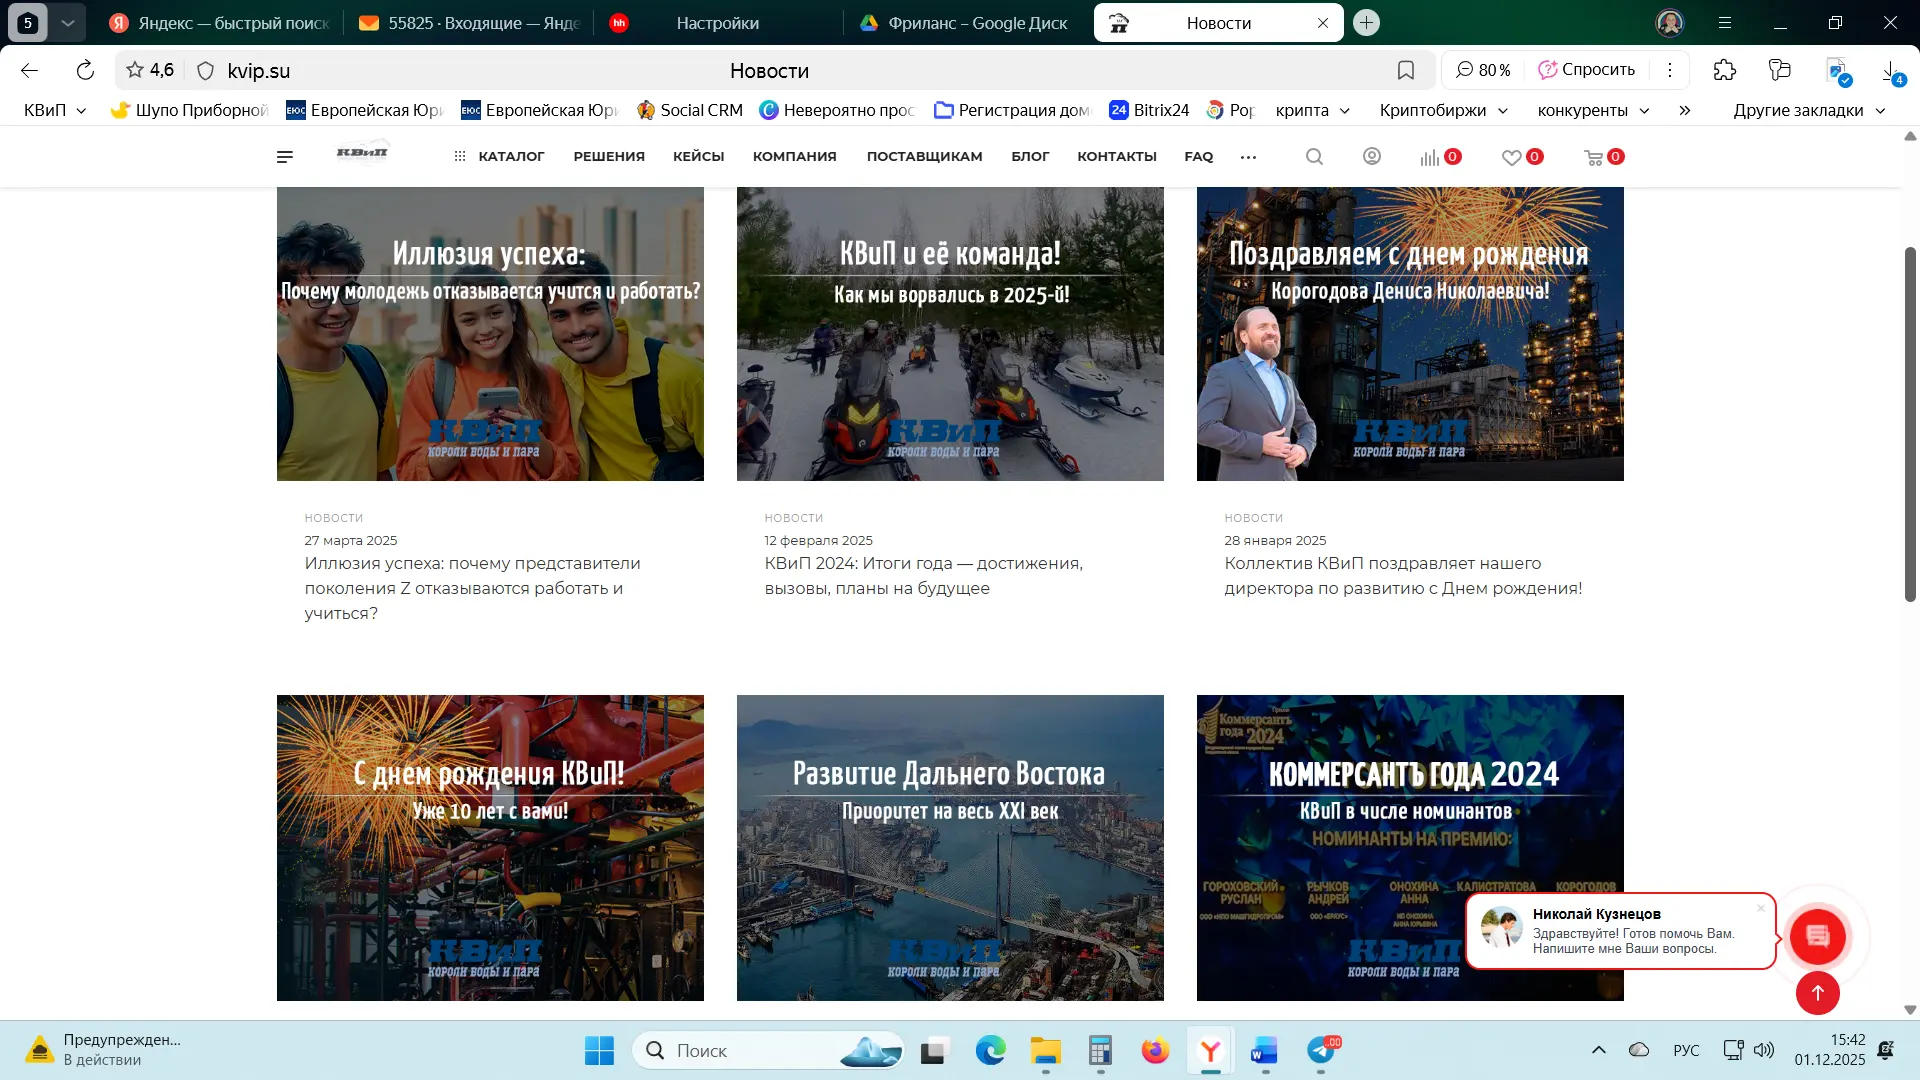Open Microsoft Edge from the taskbar
Screen dimensions: 1920x1080
tap(991, 1051)
